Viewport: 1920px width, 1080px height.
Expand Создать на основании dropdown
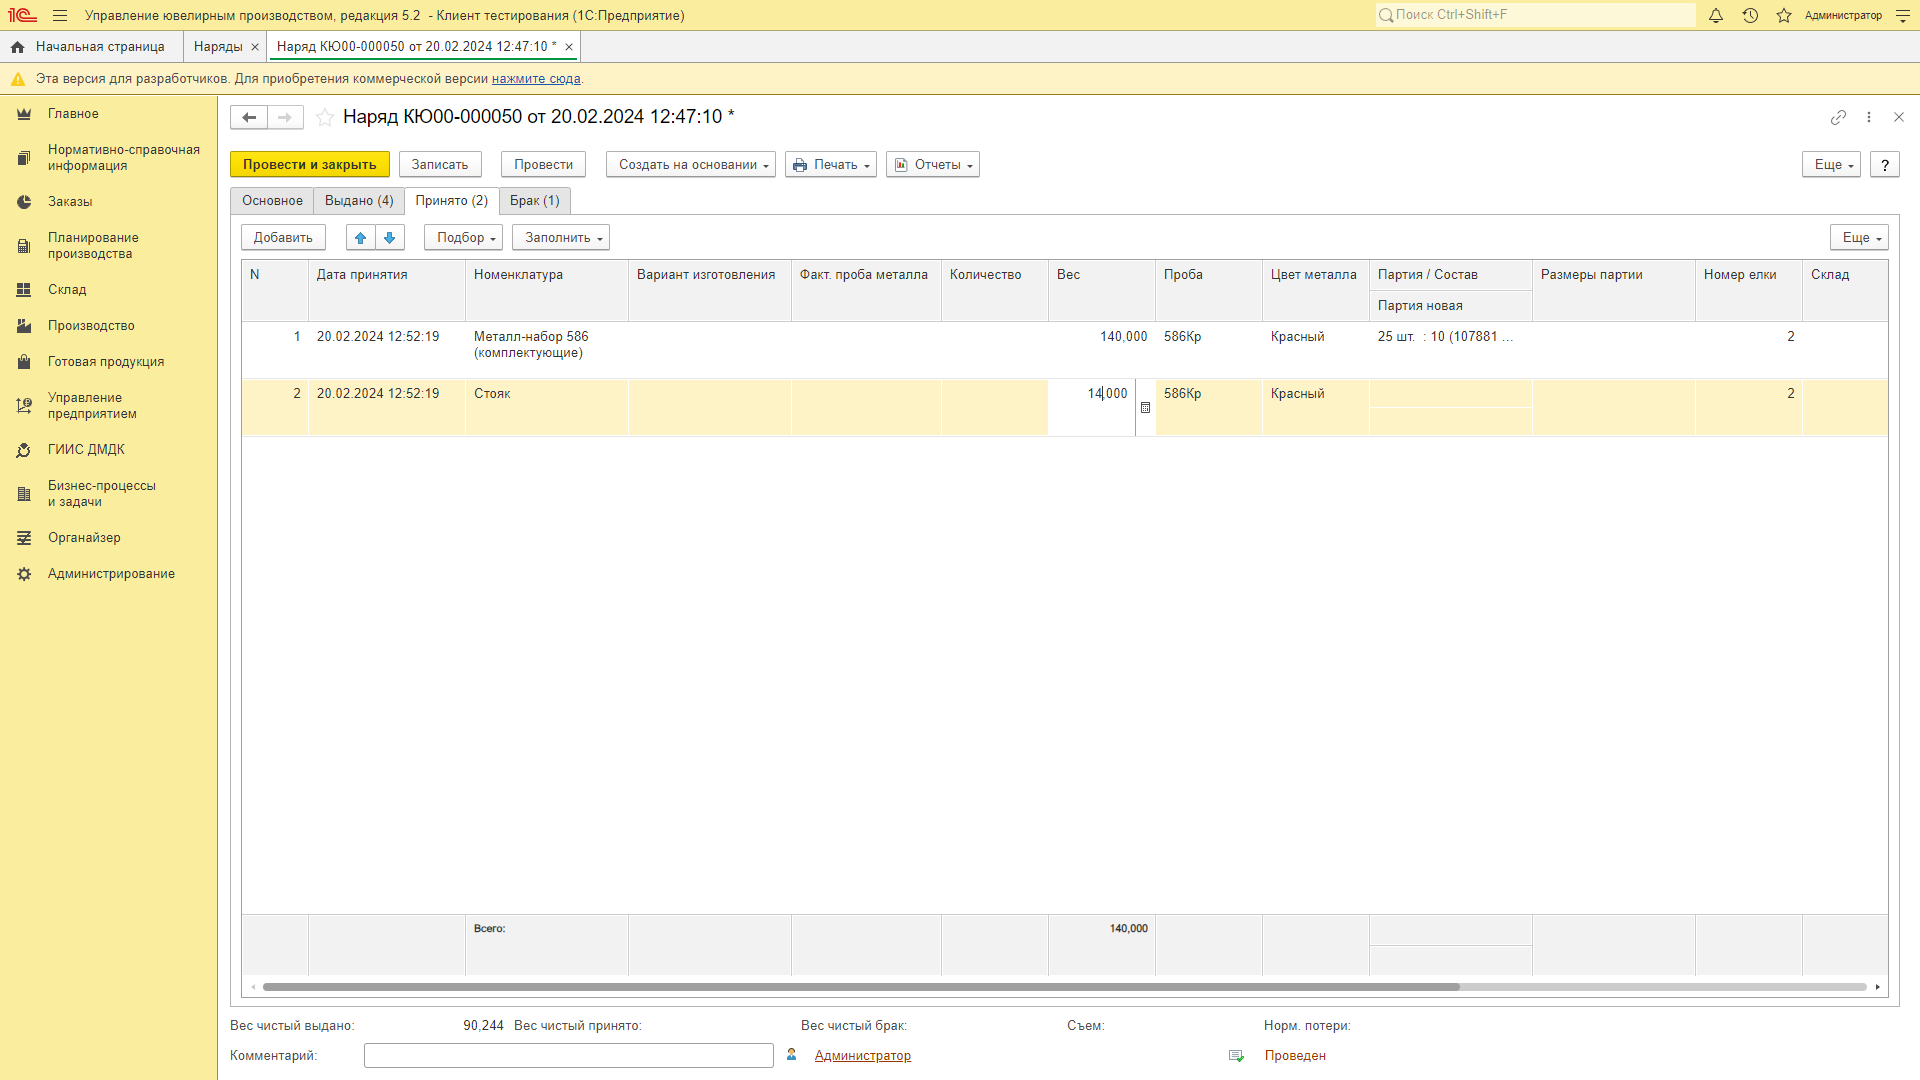click(691, 165)
